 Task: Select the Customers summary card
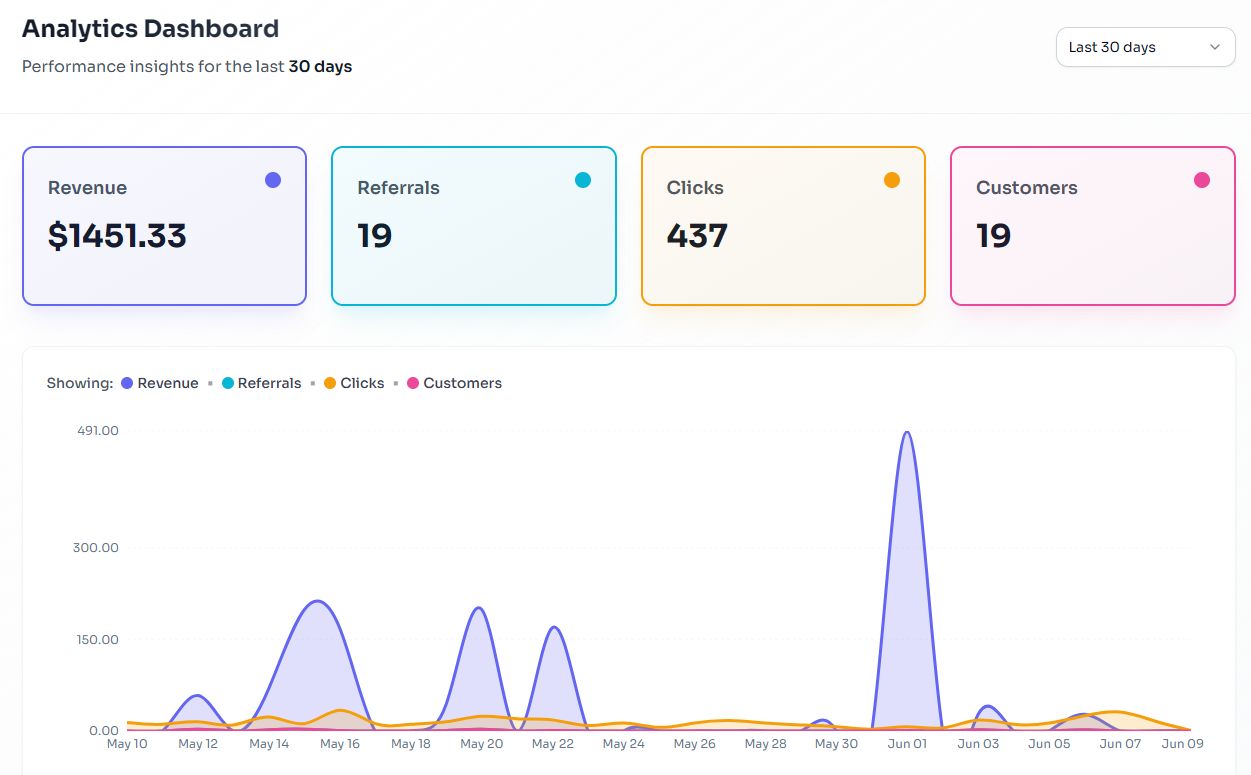1092,226
